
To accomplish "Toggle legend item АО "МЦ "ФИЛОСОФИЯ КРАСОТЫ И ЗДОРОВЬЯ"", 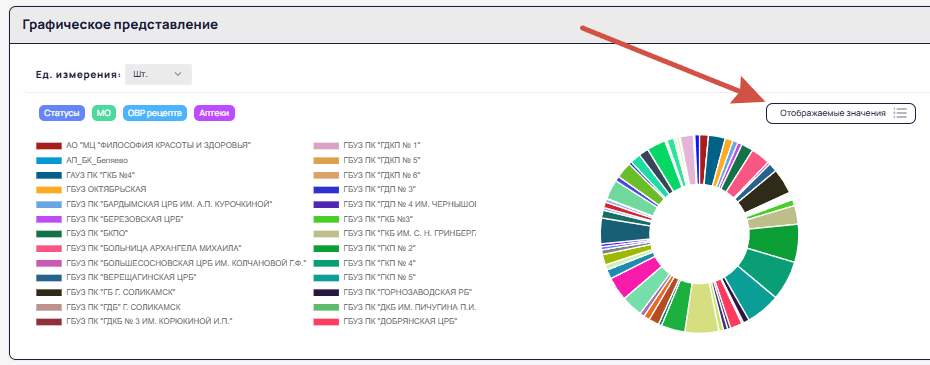I will pyautogui.click(x=144, y=145).
